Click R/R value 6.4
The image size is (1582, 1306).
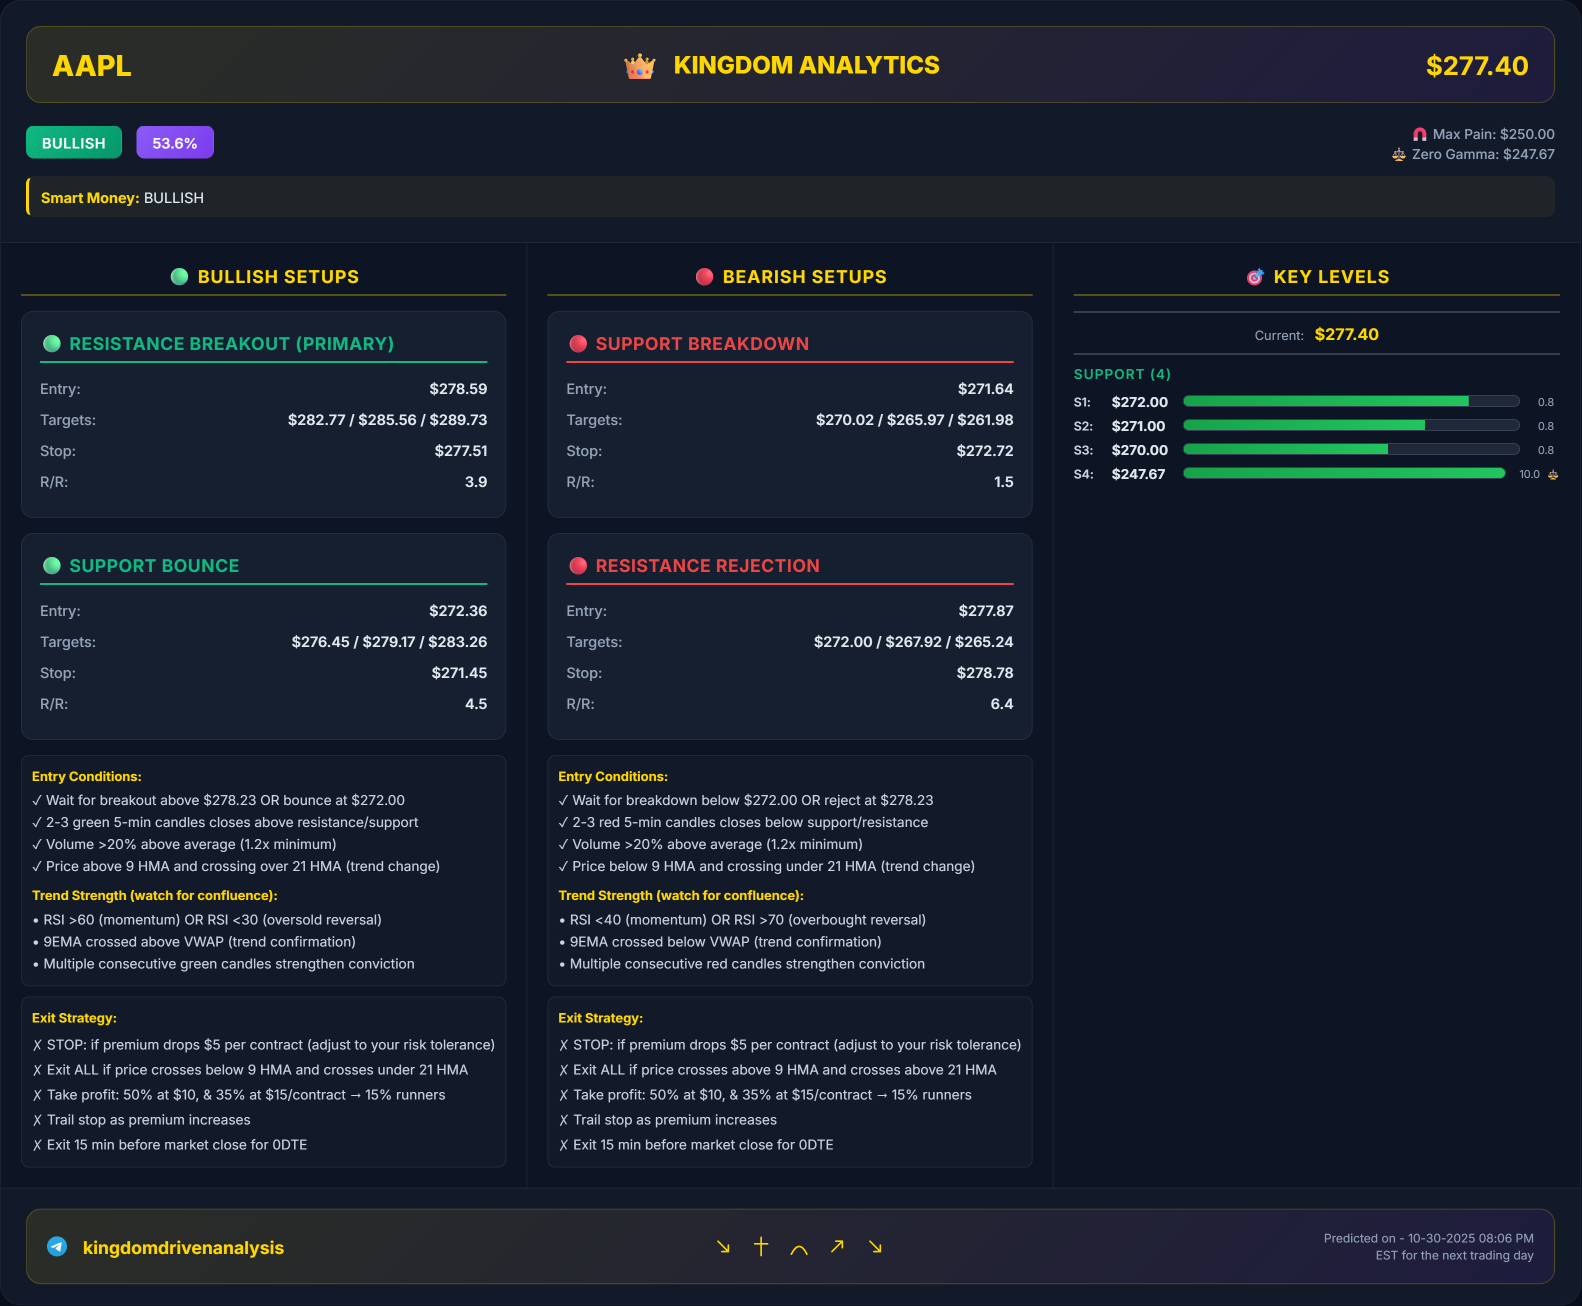pyautogui.click(x=1002, y=704)
